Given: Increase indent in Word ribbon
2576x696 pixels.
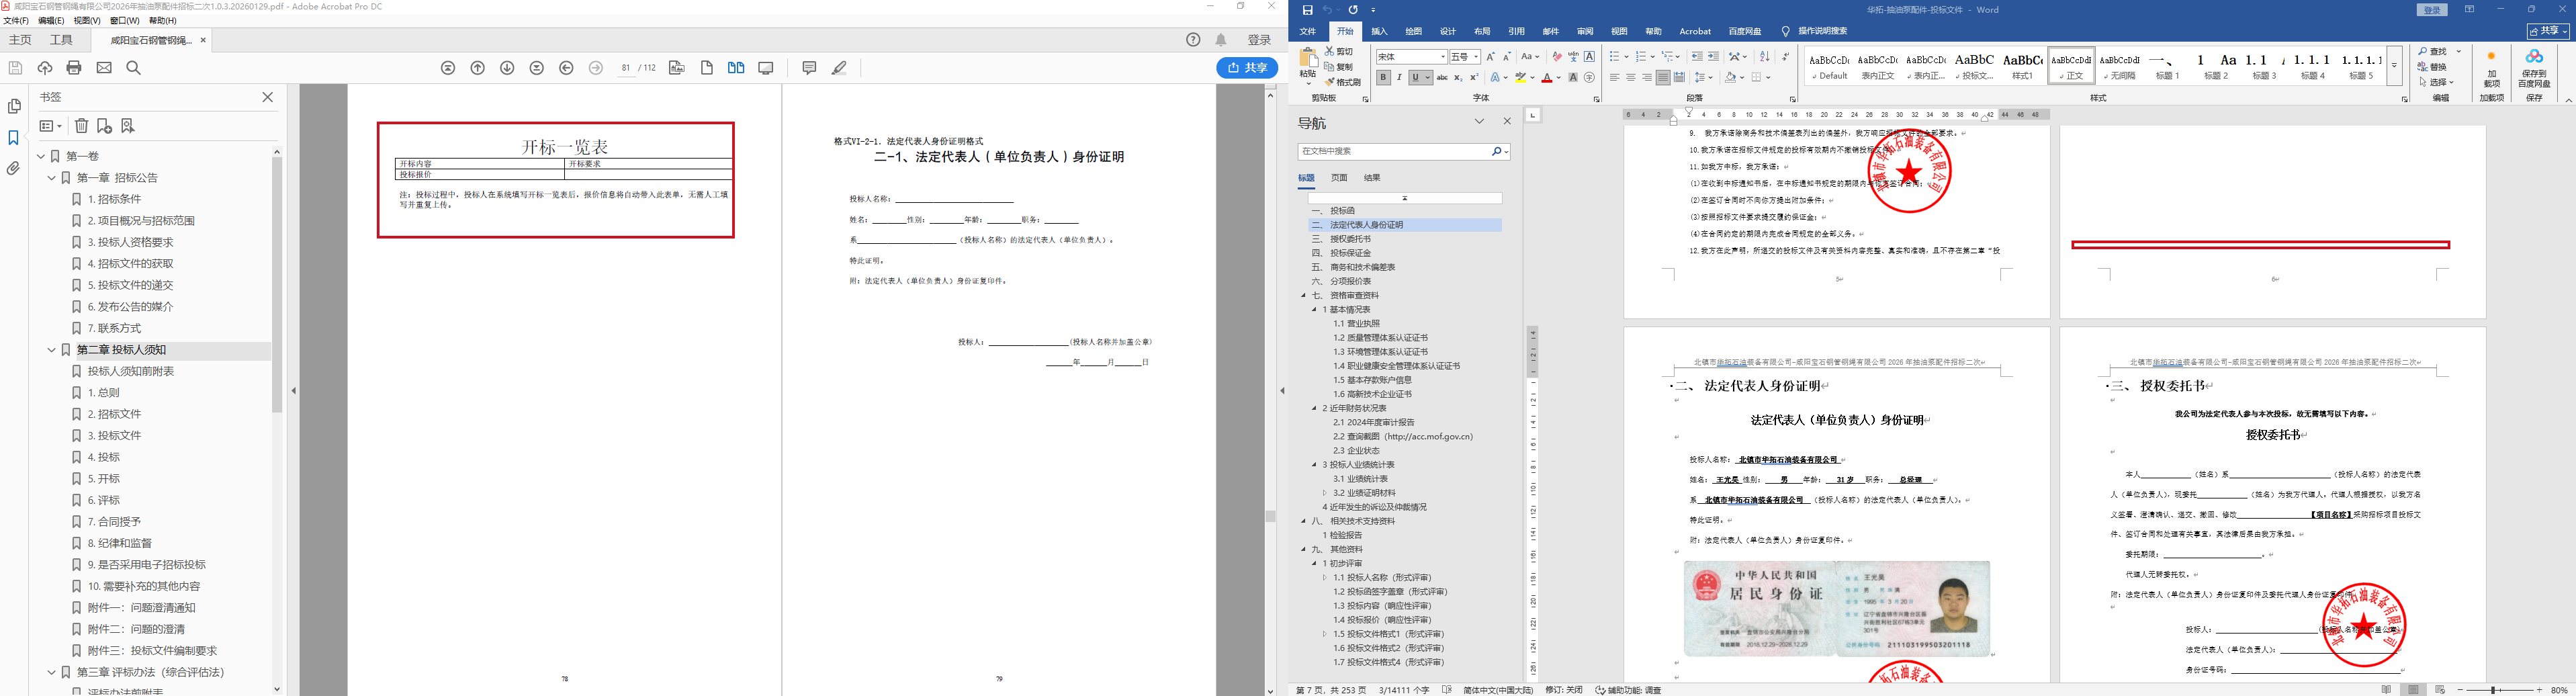Looking at the screenshot, I should tap(1713, 57).
